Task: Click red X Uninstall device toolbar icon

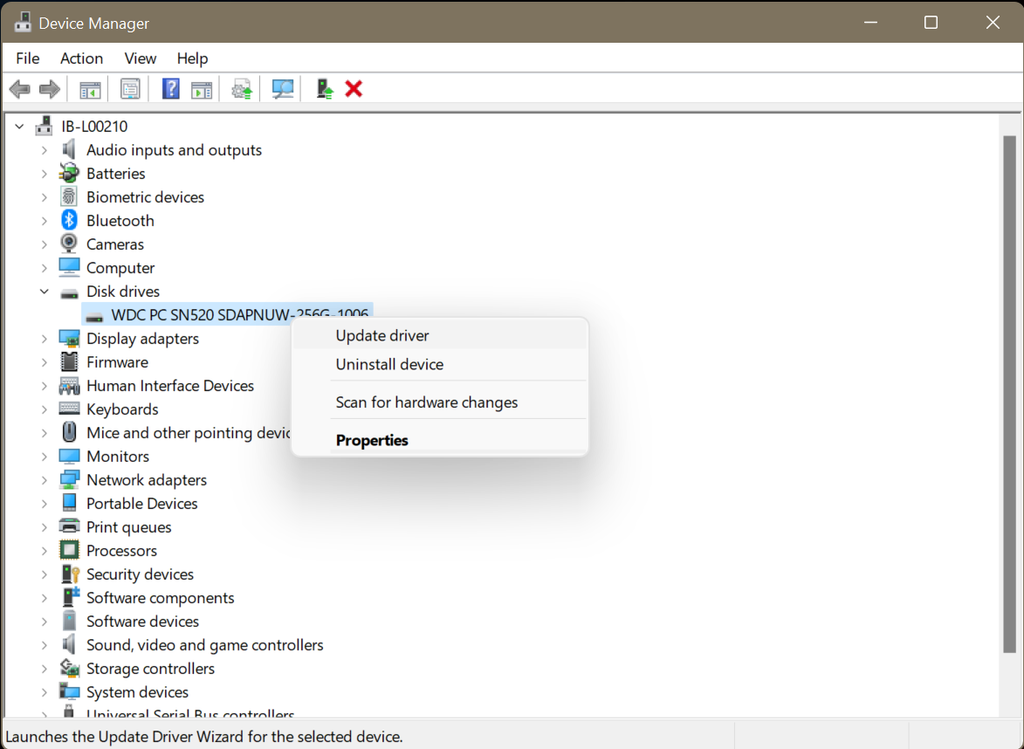Action: (353, 89)
